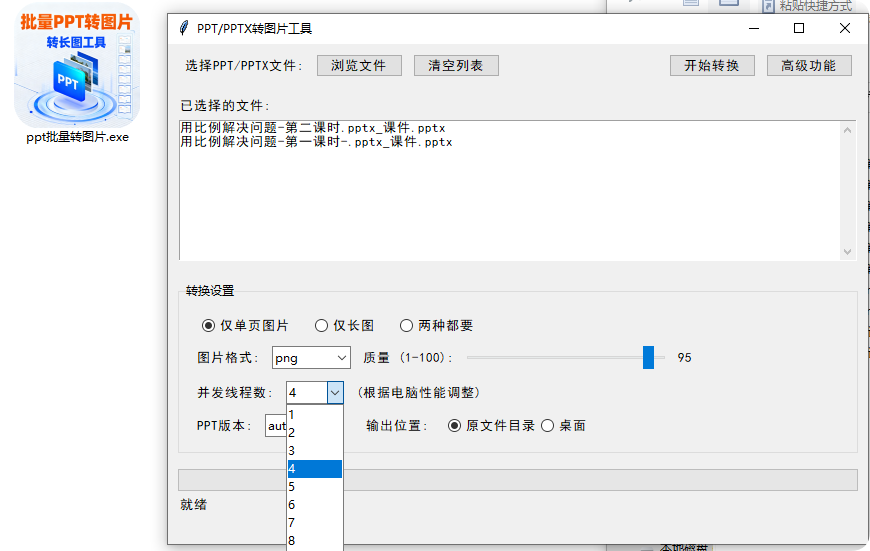
Task: Pick 1 from thread count list
Action: point(314,414)
